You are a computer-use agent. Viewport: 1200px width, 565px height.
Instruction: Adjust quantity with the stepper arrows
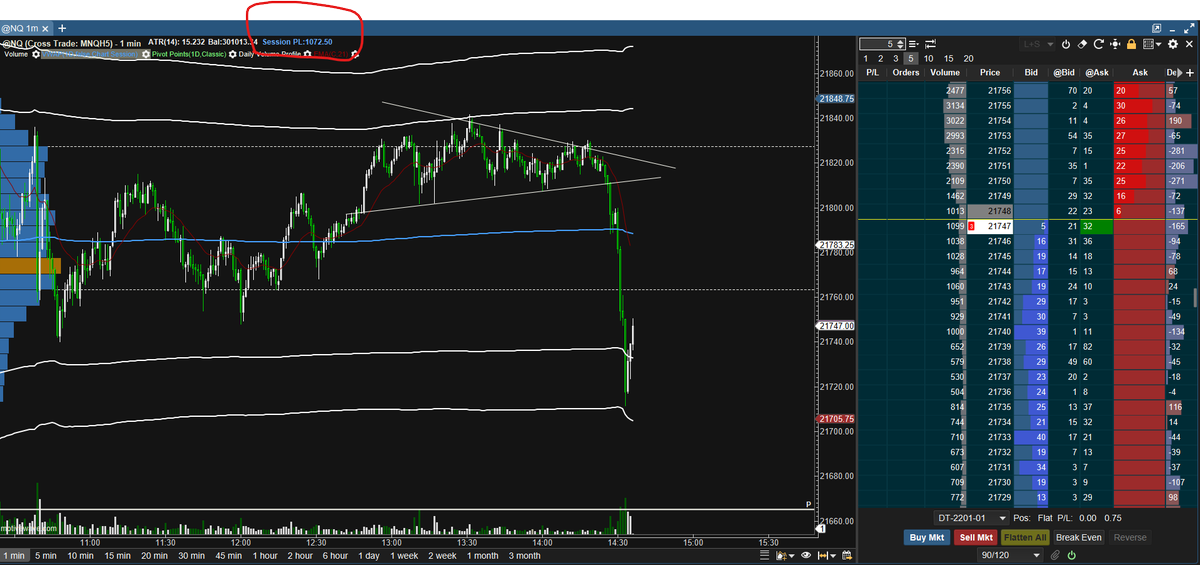tap(901, 44)
